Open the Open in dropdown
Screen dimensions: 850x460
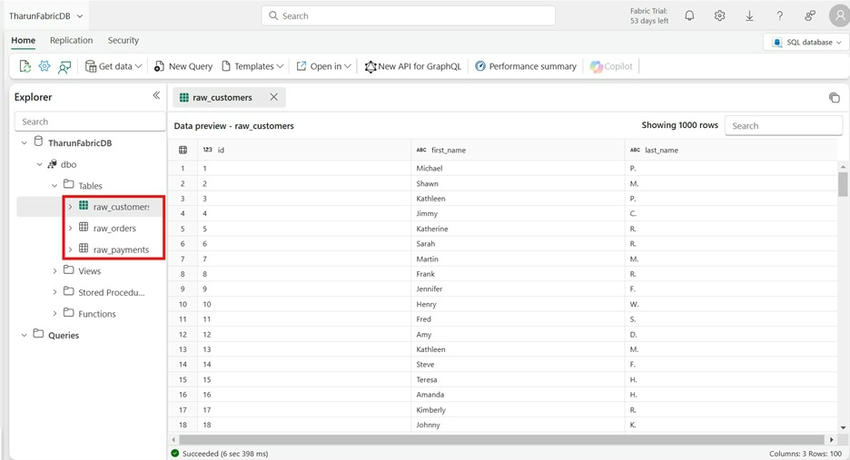point(324,66)
